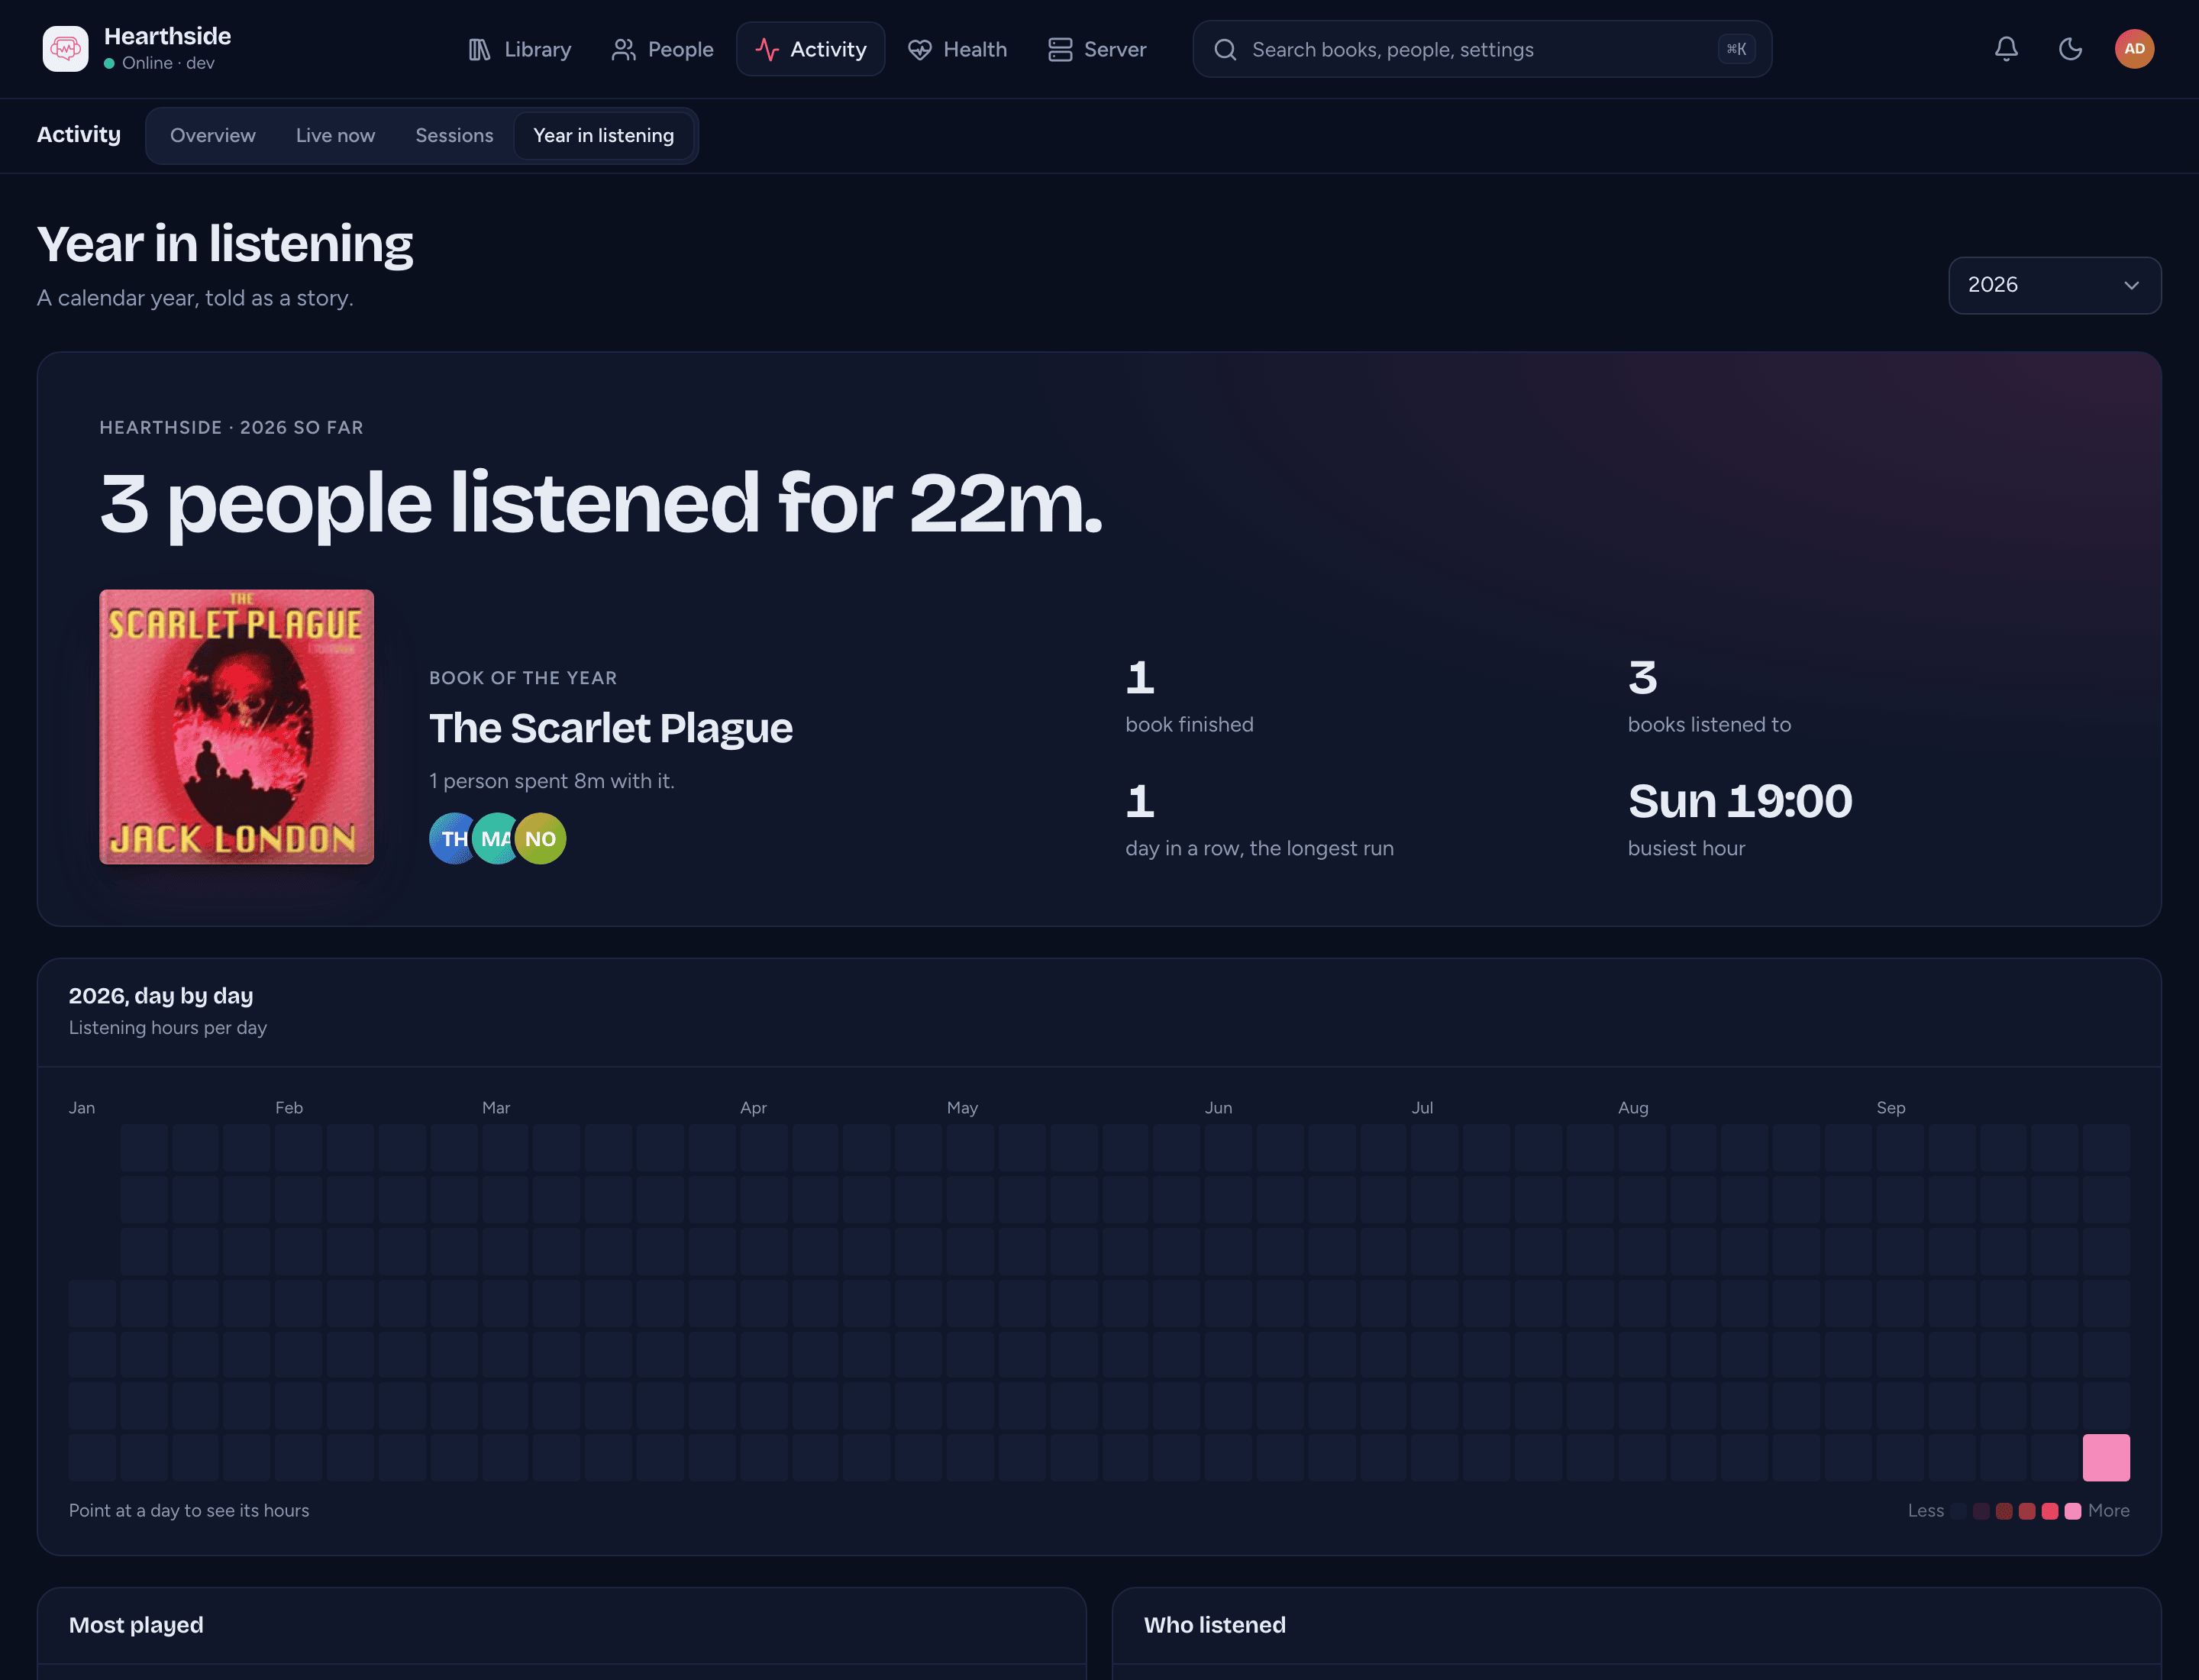Click '1 person spent 8m with it.'
The image size is (2199, 1680).
[x=551, y=781]
